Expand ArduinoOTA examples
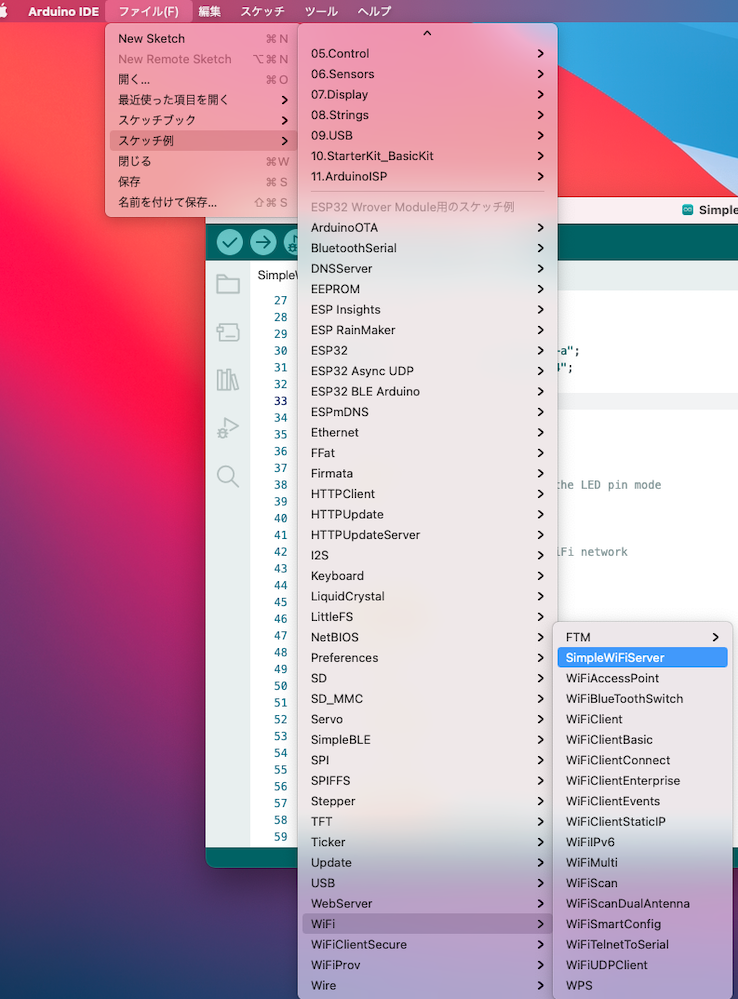This screenshot has height=999, width=738. [x=427, y=227]
